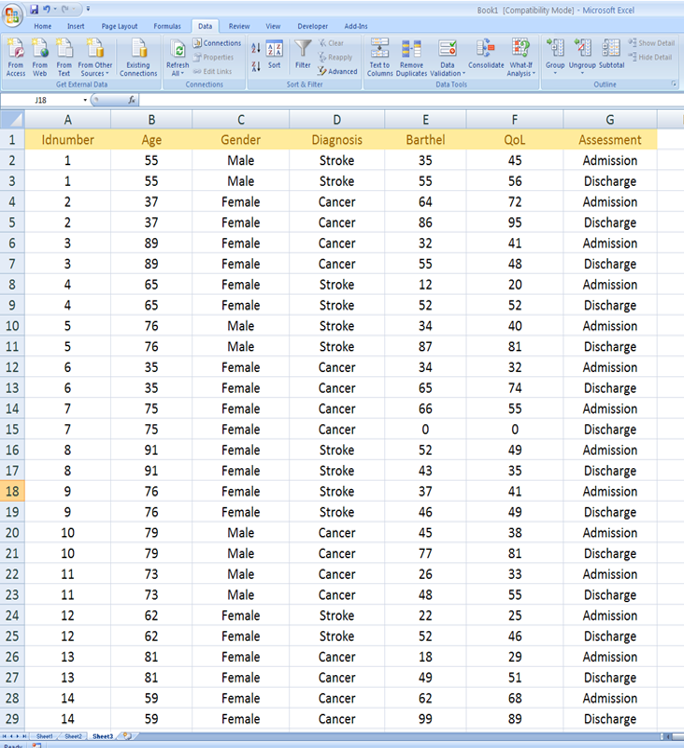Select the Diagnosis header cell
The height and width of the screenshot is (748, 684).
click(337, 140)
